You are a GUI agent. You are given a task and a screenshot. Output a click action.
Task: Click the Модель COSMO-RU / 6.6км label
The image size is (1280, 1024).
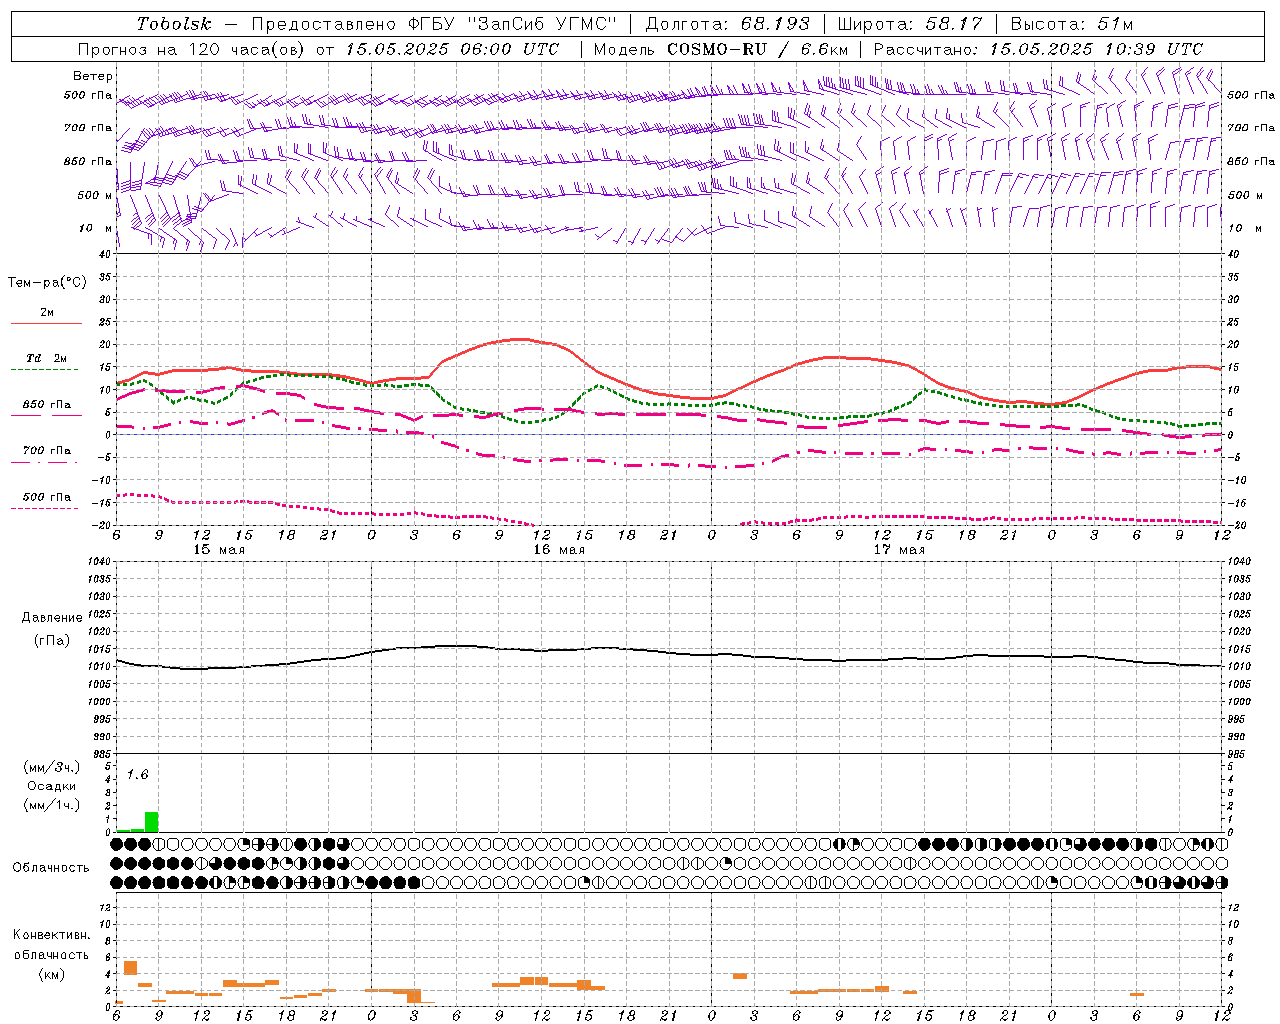point(720,49)
